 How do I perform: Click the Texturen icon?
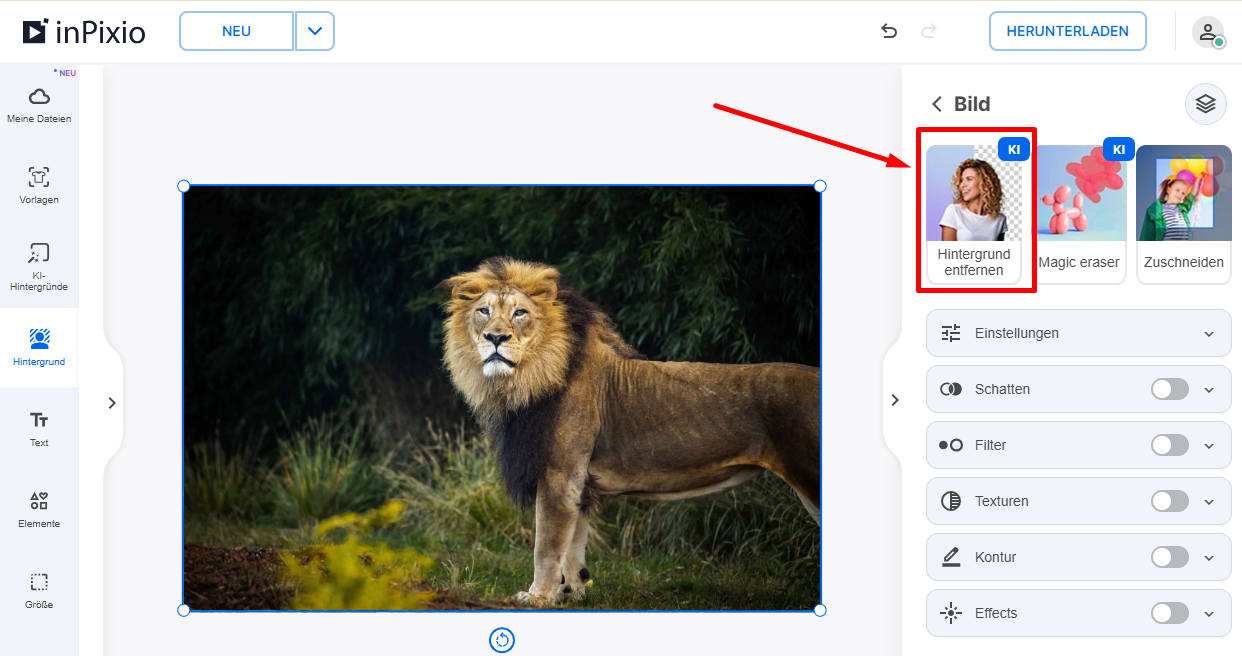[x=951, y=501]
